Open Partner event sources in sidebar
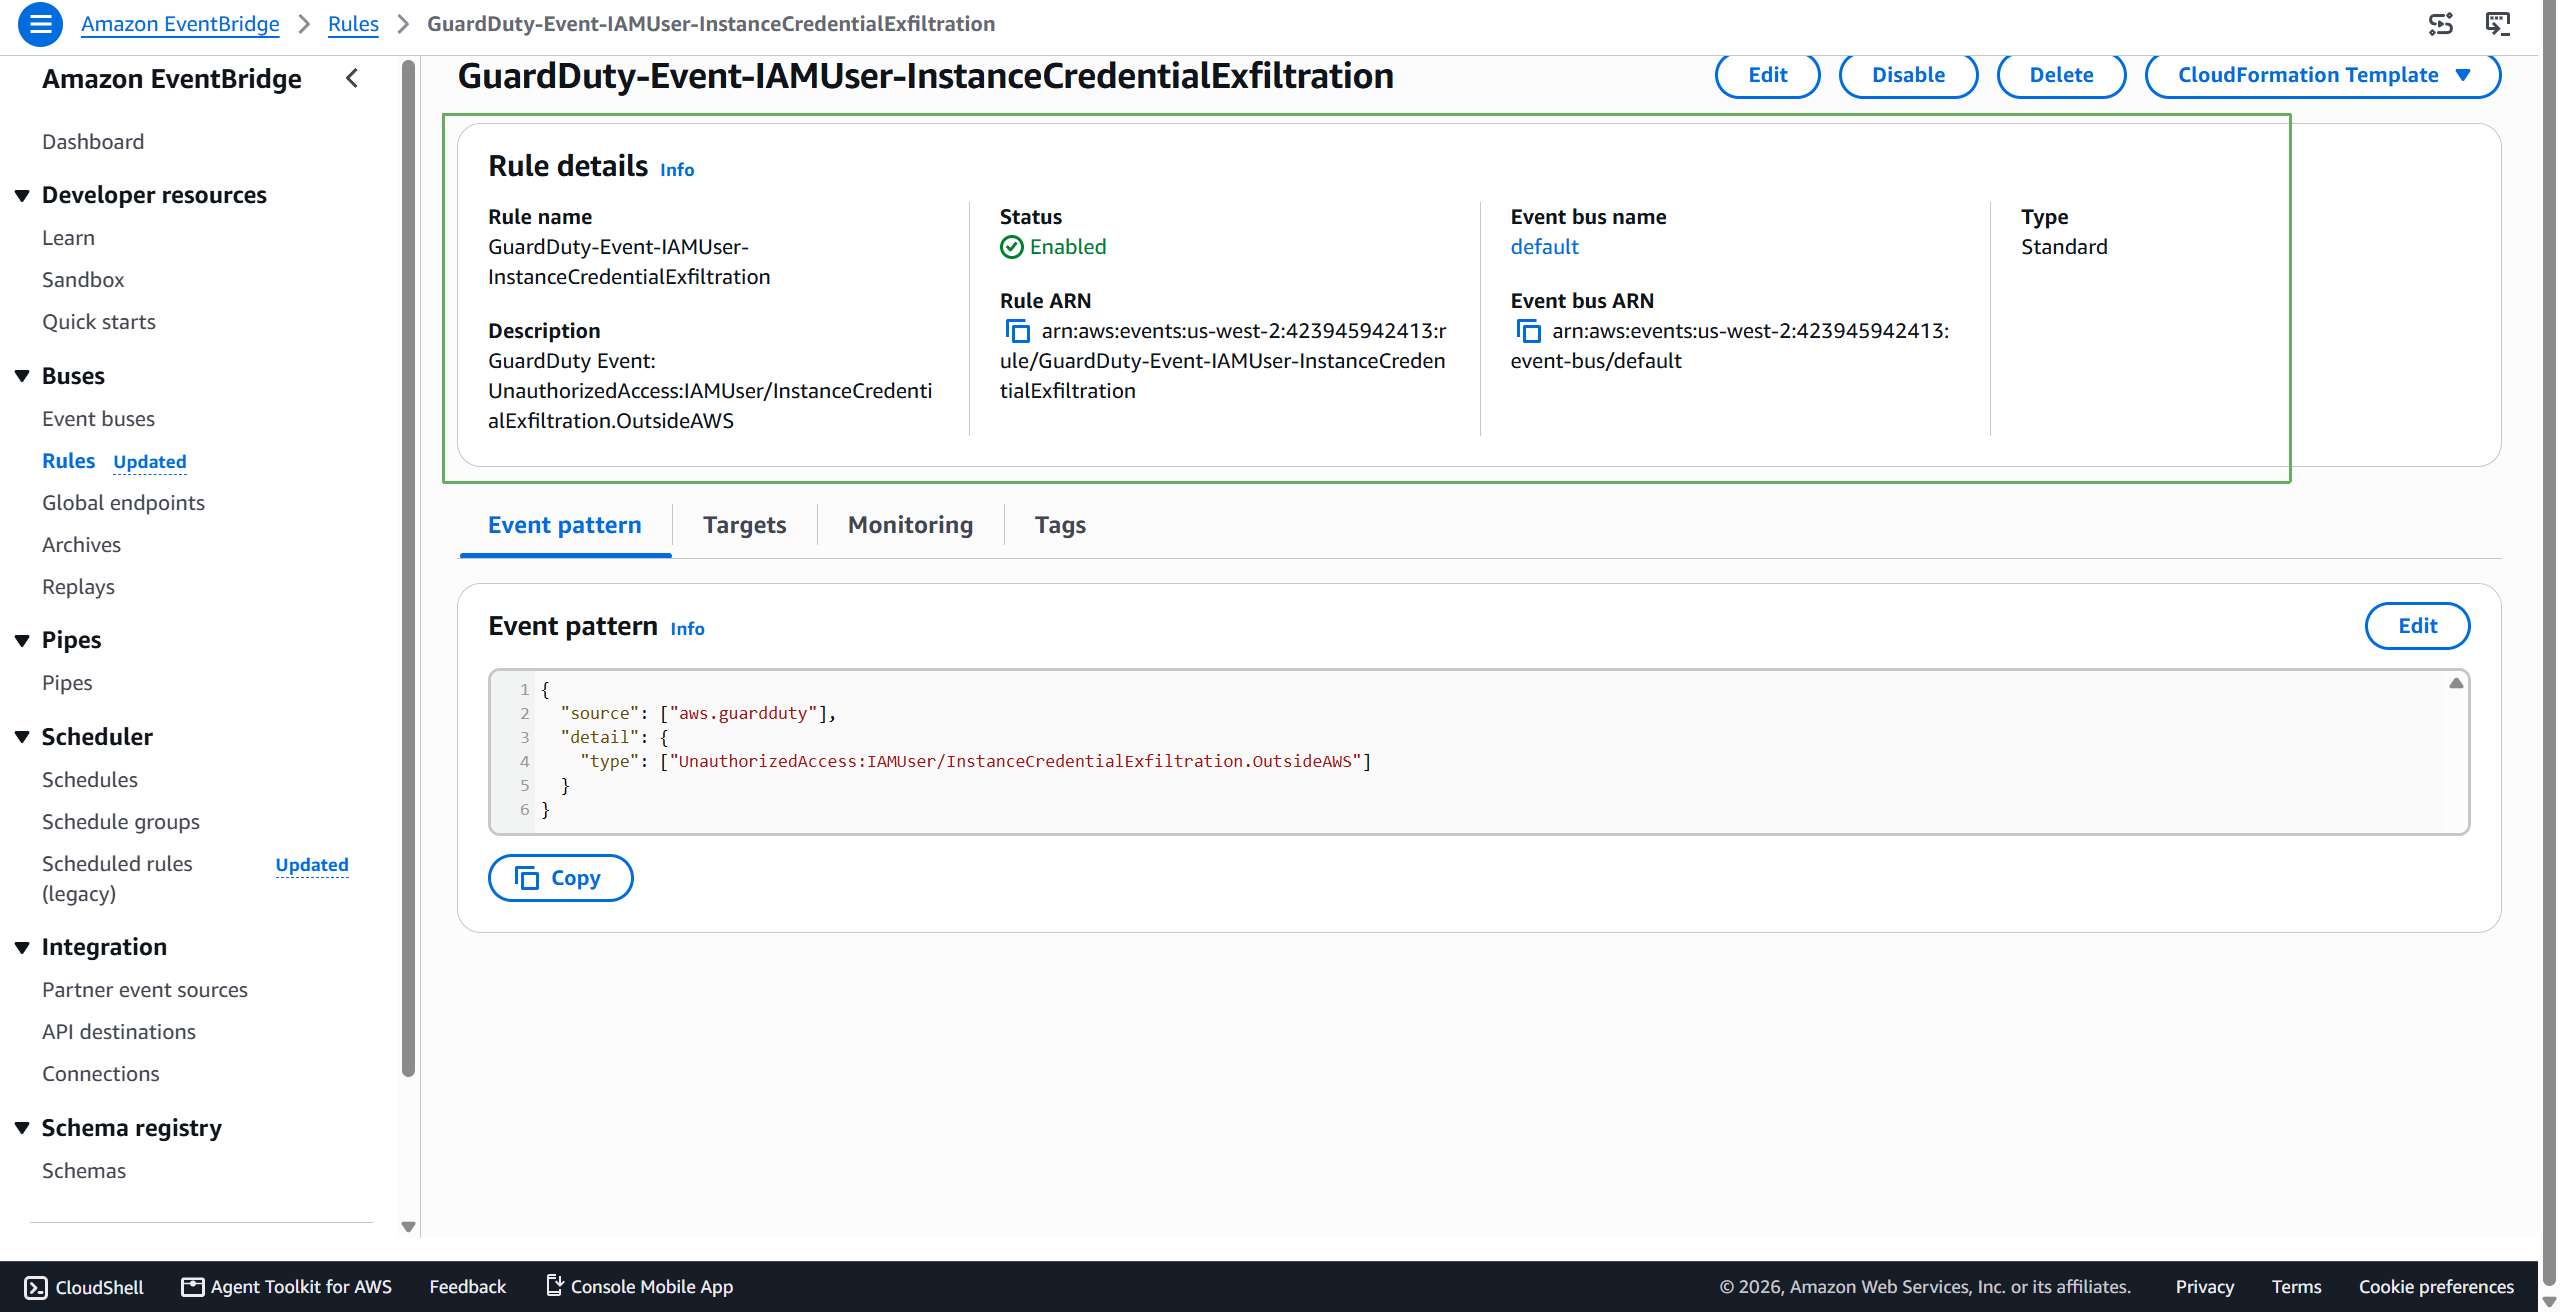 click(145, 990)
